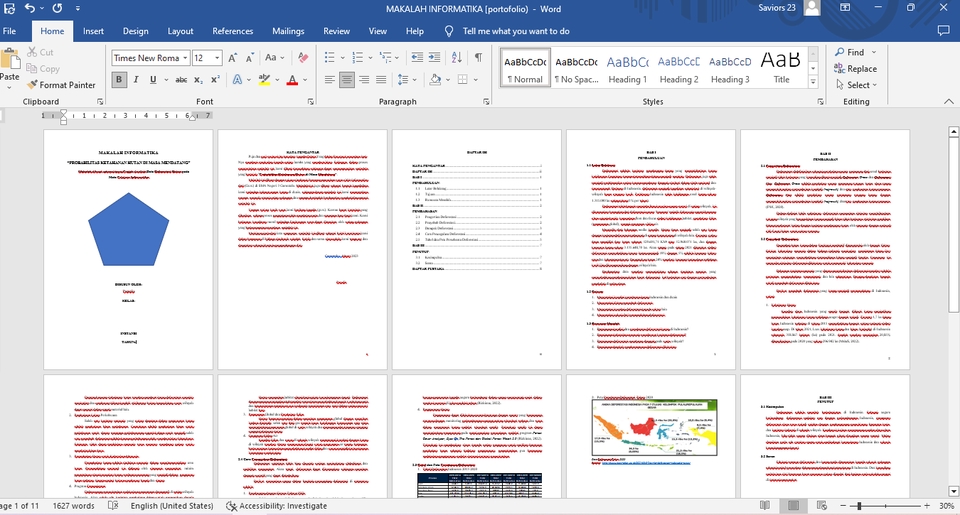960x515 pixels.
Task: Switch to Read Mode view icon
Action: pos(765,506)
